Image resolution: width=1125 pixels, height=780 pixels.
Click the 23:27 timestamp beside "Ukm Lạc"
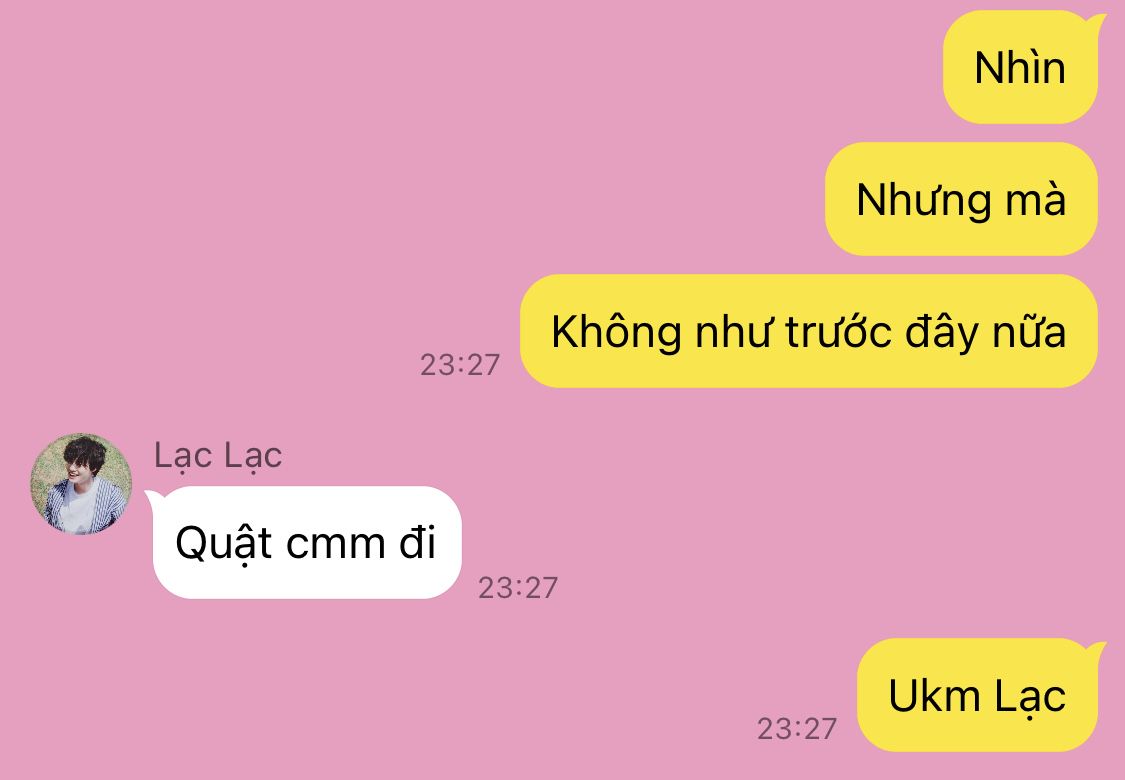(x=797, y=728)
